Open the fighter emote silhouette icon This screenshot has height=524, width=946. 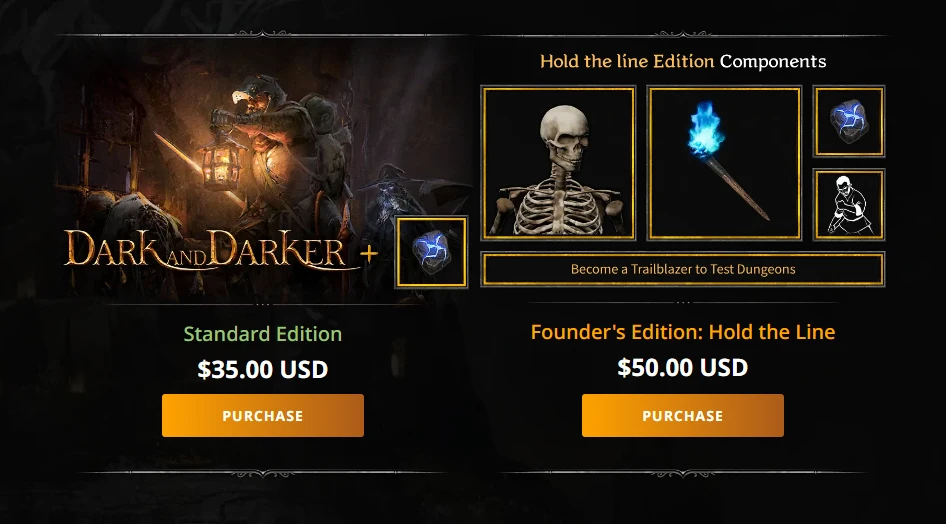click(x=849, y=204)
